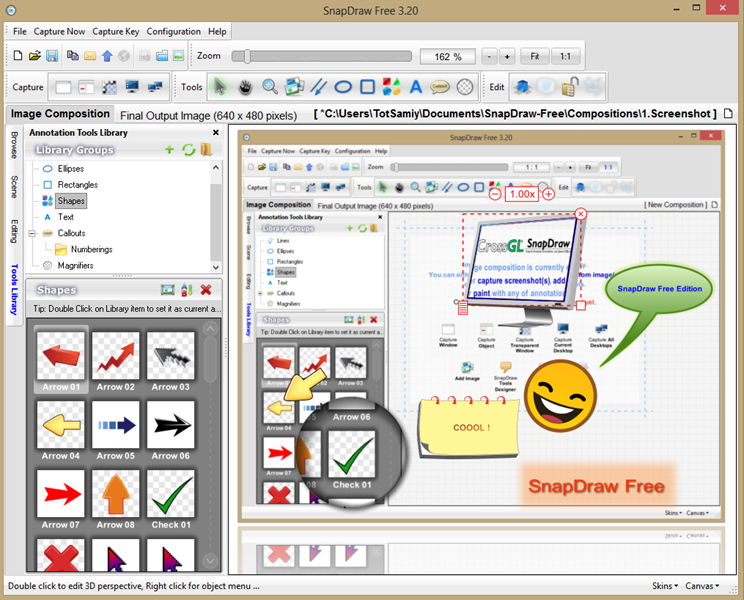Save composition using the floppy disk icon
The image size is (744, 600).
click(52, 55)
